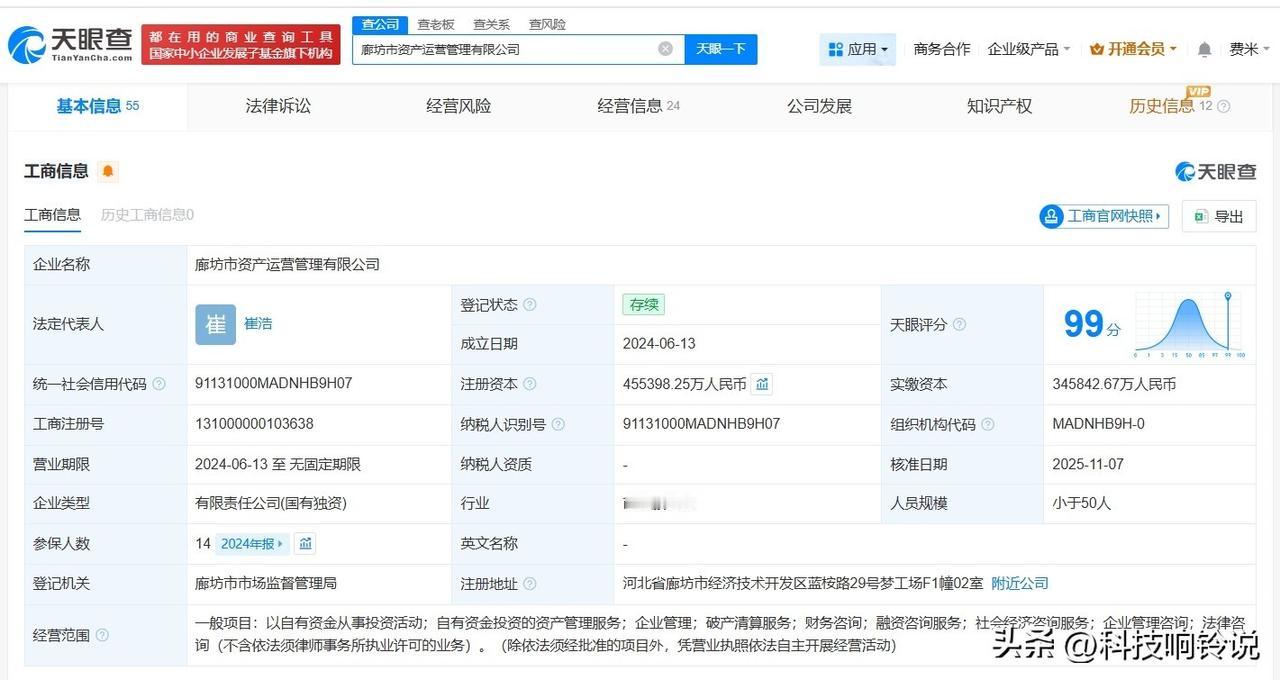
Task: Click the 应用 grid icon in header
Action: (836, 49)
